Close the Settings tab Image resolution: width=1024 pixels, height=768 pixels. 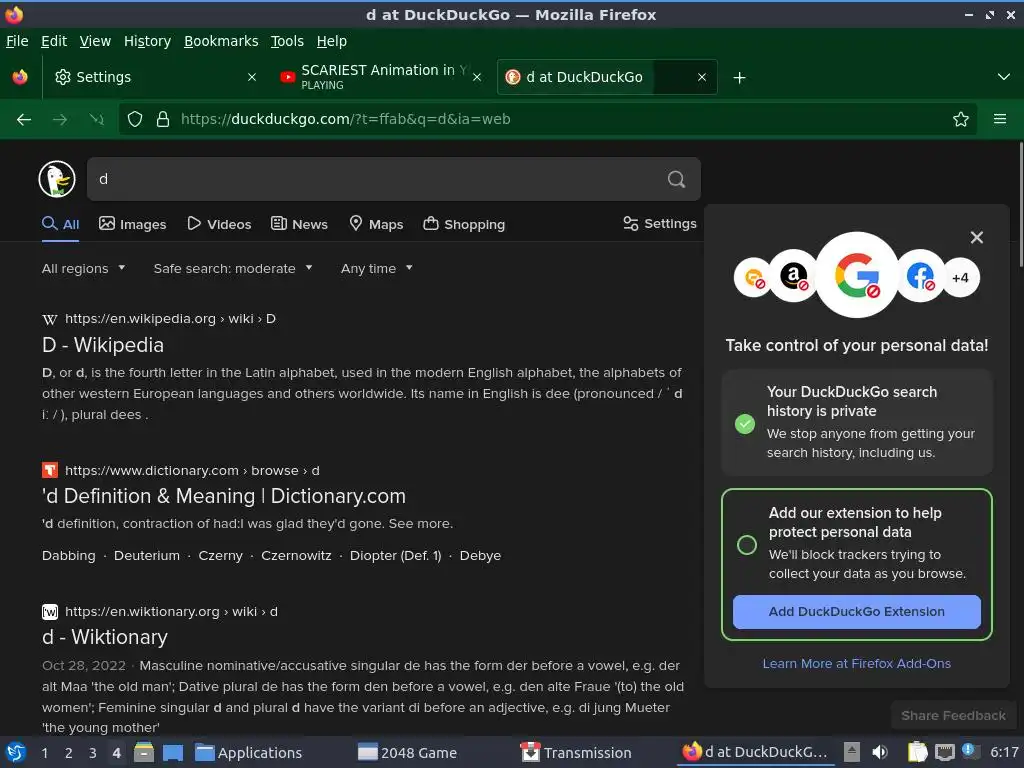tap(251, 77)
